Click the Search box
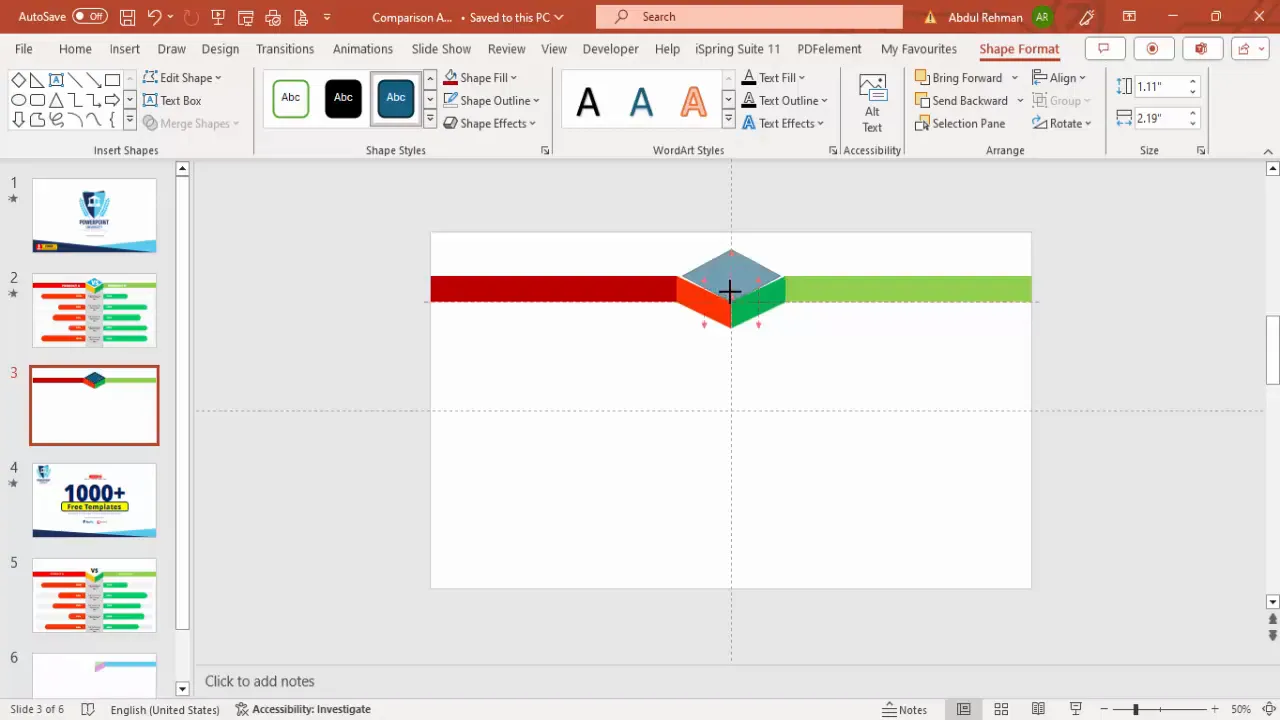 [x=749, y=17]
